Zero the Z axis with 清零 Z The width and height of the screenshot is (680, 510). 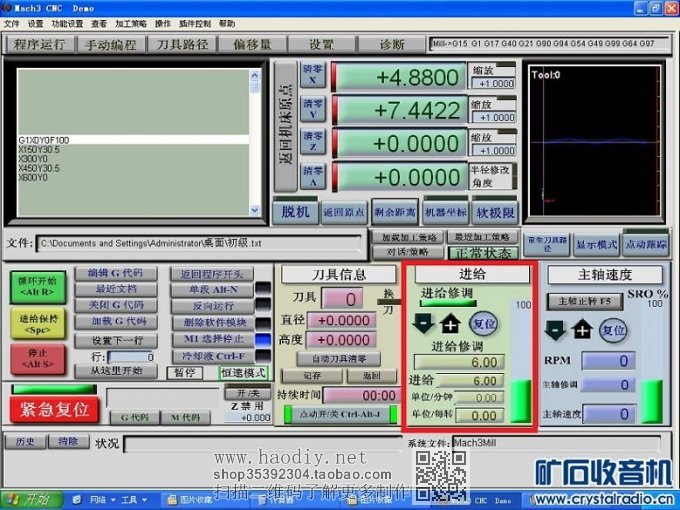tap(313, 143)
